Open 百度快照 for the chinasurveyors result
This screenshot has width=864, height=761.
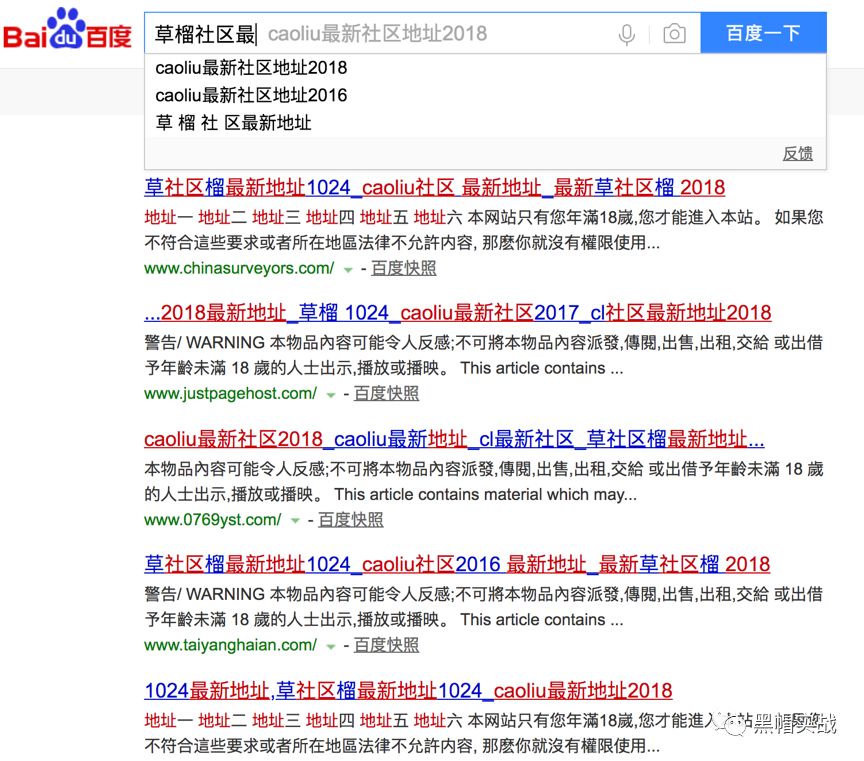coord(403,268)
